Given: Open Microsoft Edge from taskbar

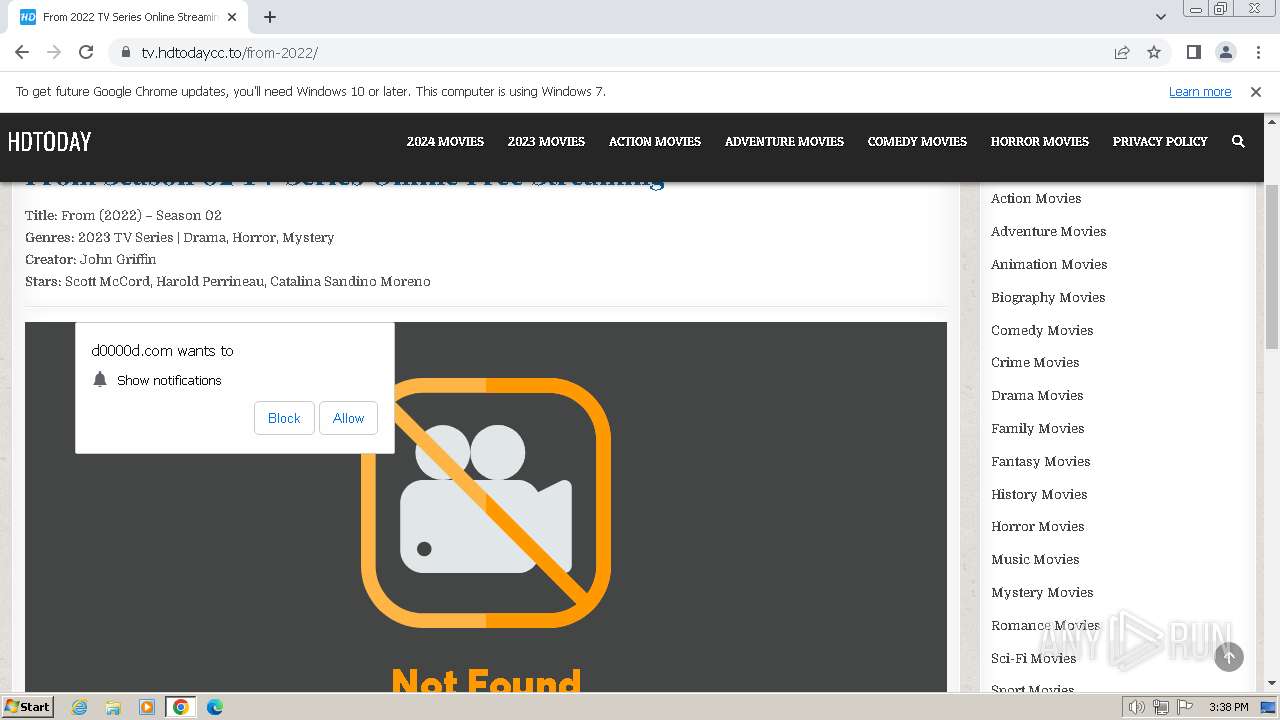Looking at the screenshot, I should pyautogui.click(x=215, y=707).
